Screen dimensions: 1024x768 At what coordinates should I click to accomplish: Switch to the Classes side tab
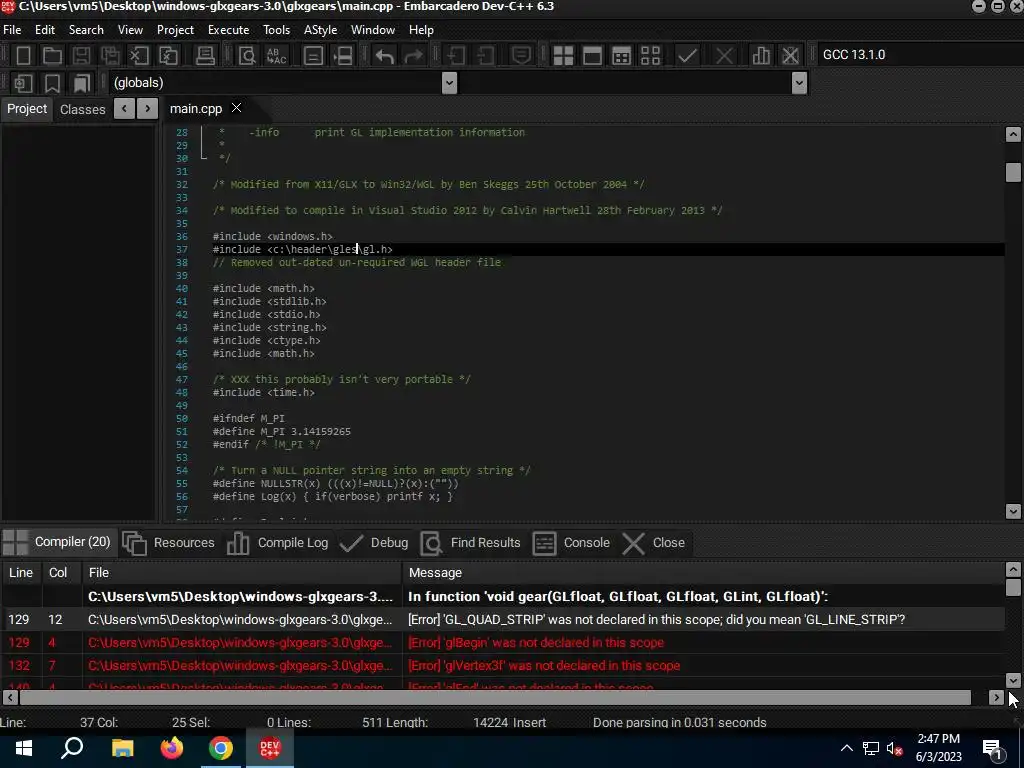pyautogui.click(x=82, y=109)
